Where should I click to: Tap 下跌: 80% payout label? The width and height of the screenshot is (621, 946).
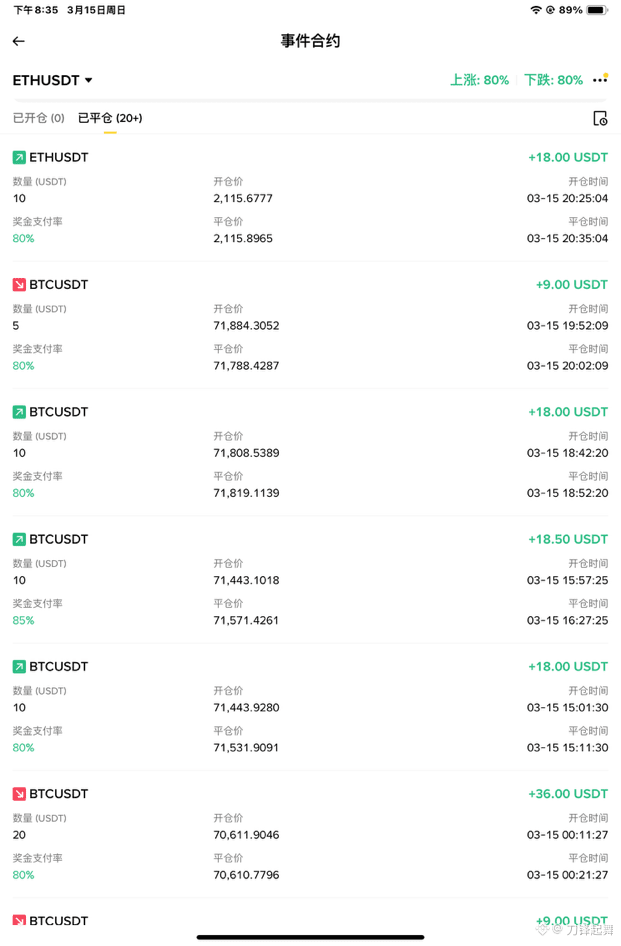pos(553,80)
